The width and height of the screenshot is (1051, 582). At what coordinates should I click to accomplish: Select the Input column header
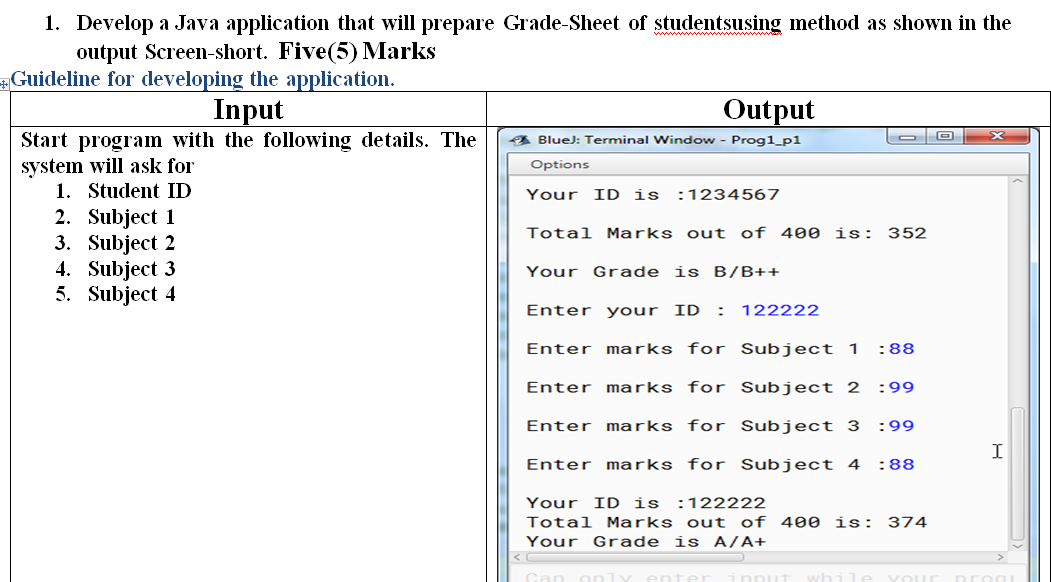click(247, 109)
